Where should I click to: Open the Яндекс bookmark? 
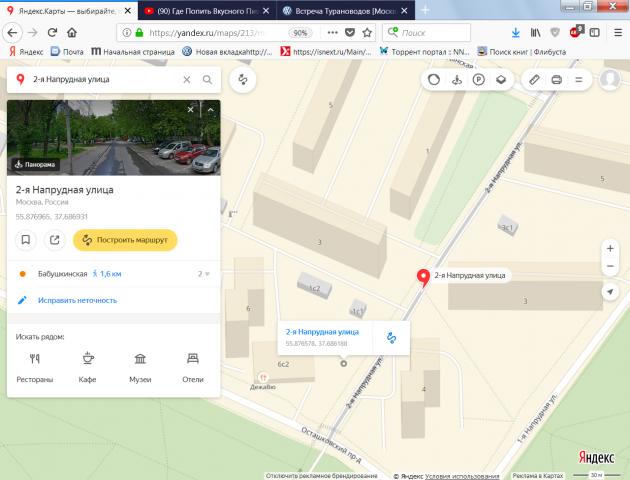(x=26, y=52)
